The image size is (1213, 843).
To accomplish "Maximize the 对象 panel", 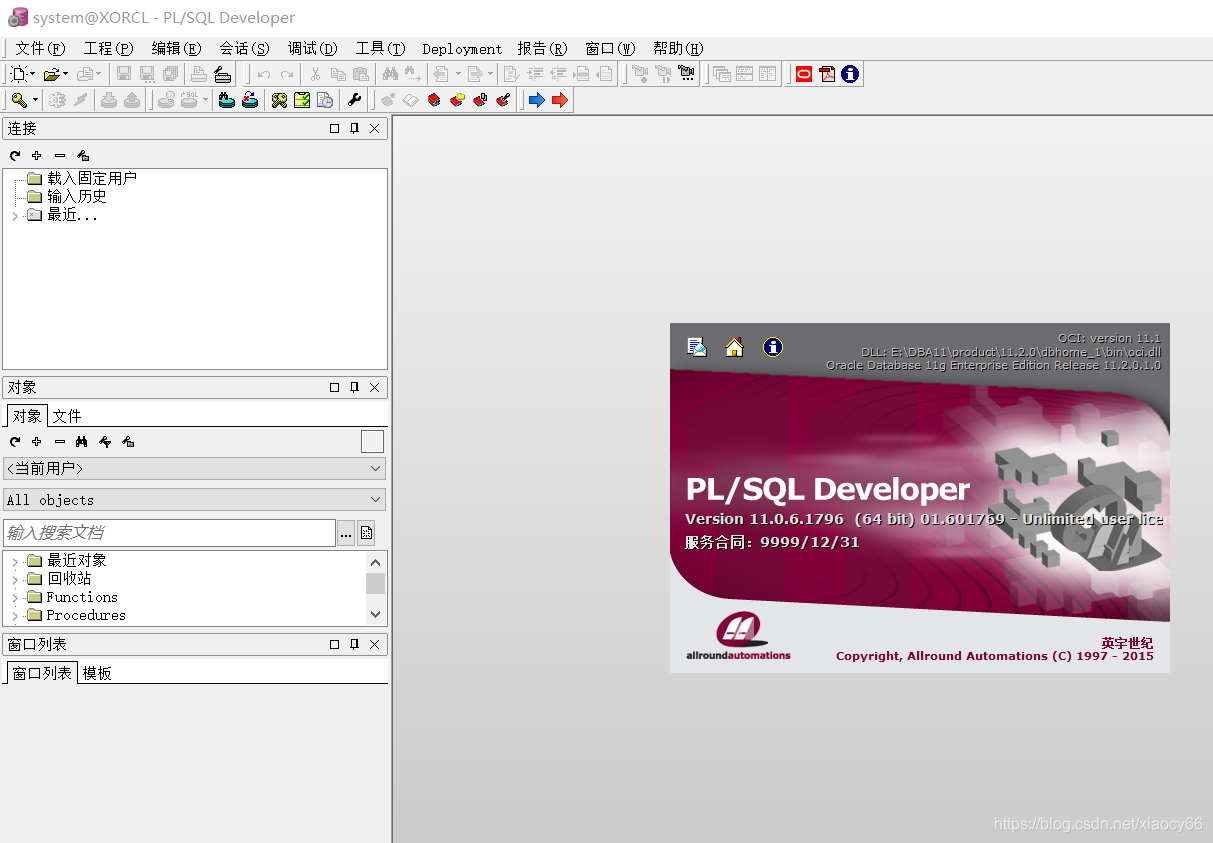I will [335, 387].
